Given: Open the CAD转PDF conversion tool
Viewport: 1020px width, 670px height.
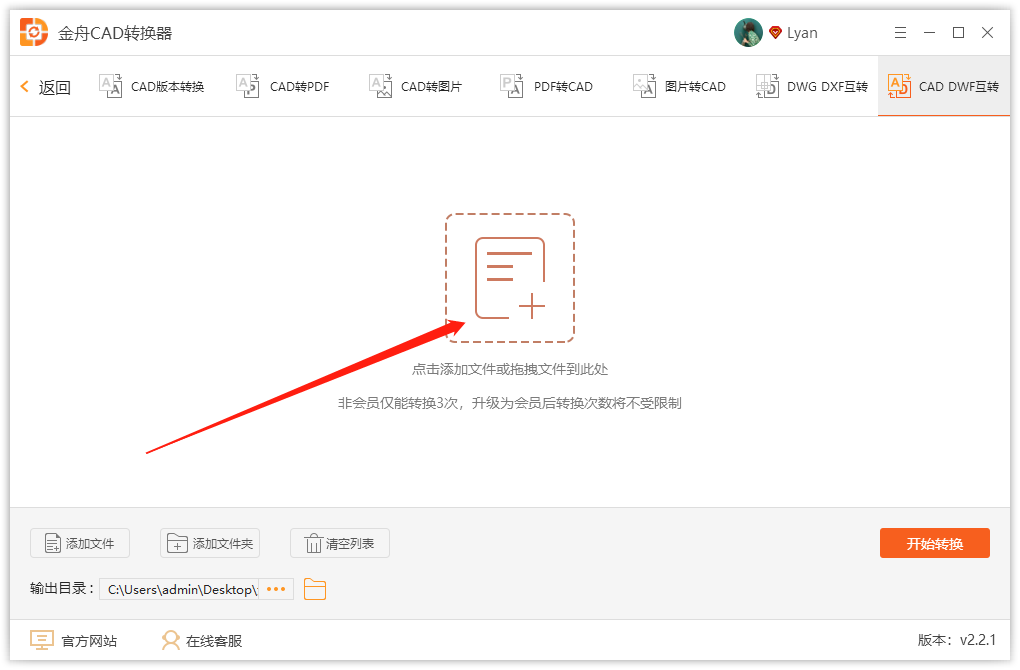Looking at the screenshot, I should [x=246, y=85].
